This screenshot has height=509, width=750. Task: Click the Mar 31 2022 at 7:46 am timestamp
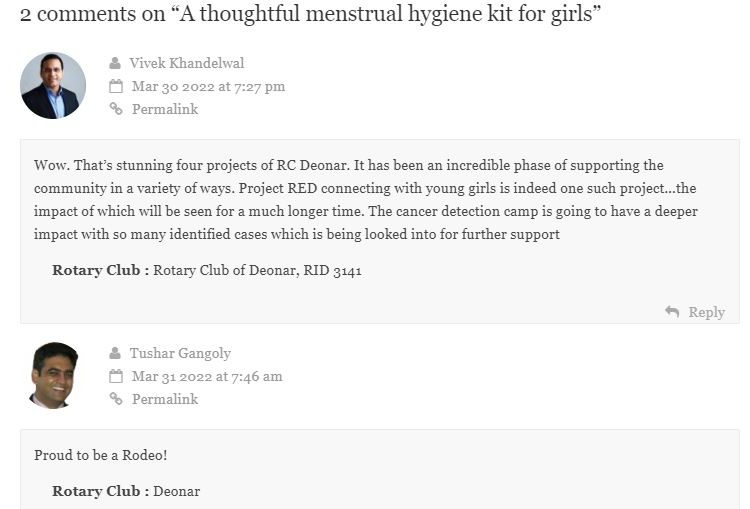[207, 376]
